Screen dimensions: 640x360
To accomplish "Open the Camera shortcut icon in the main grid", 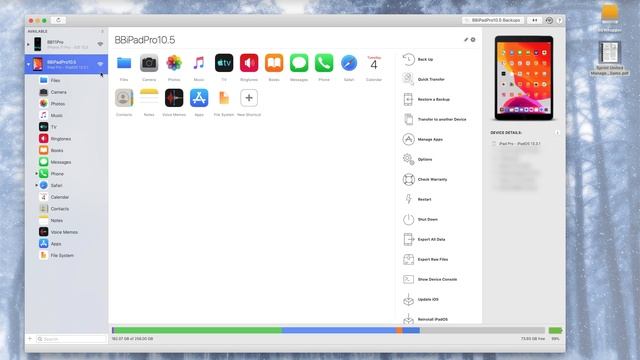I will click(x=149, y=63).
